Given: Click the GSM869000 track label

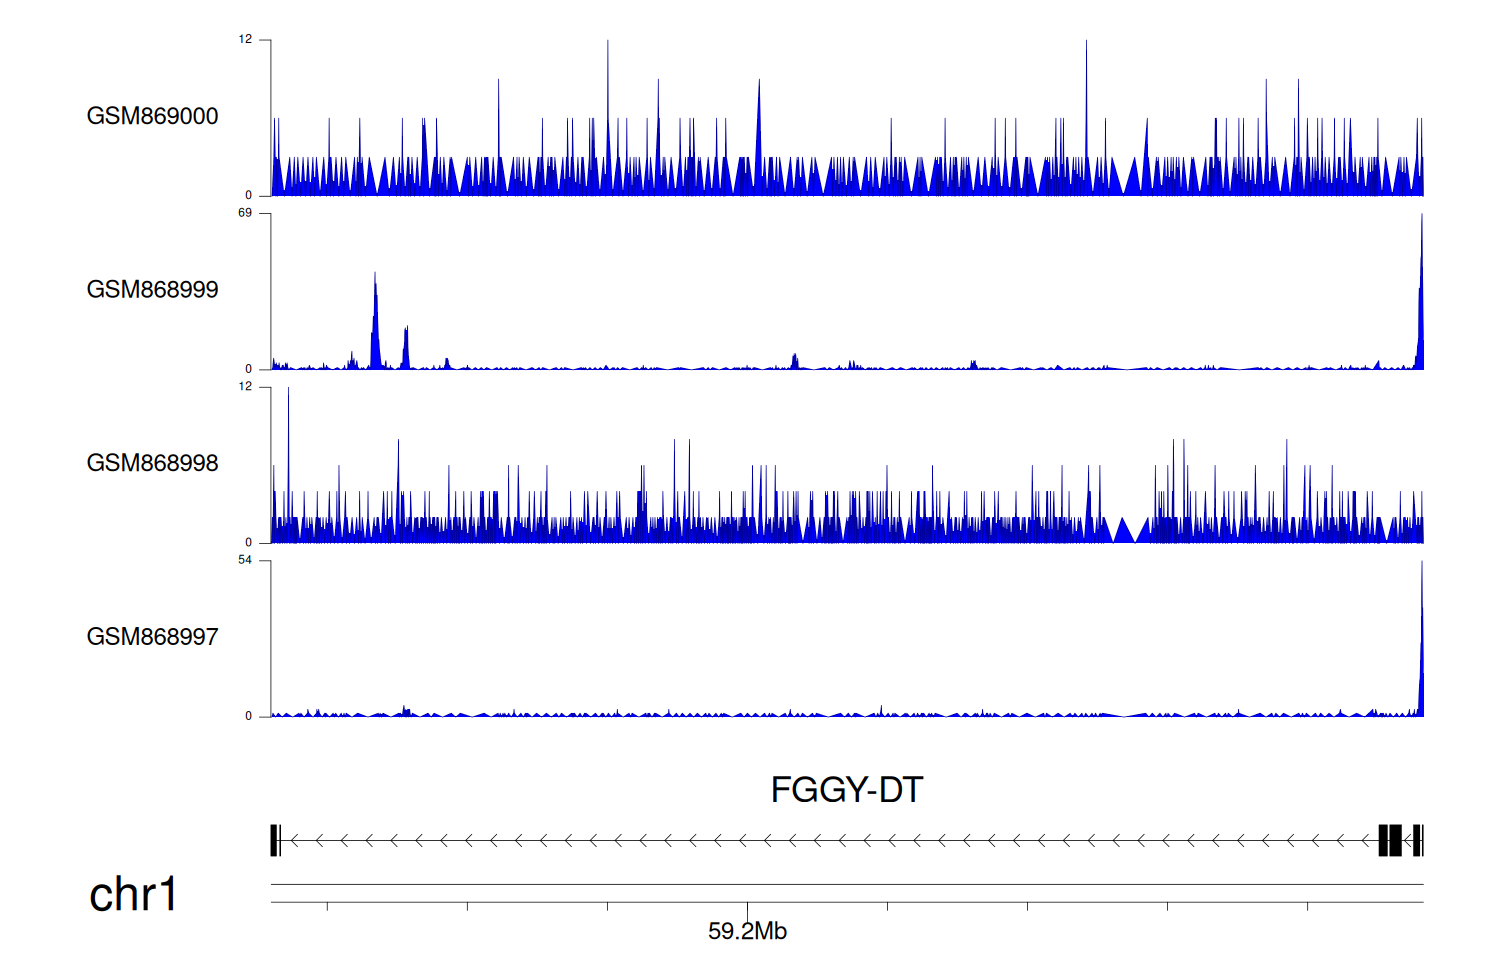Looking at the screenshot, I should pos(152,116).
